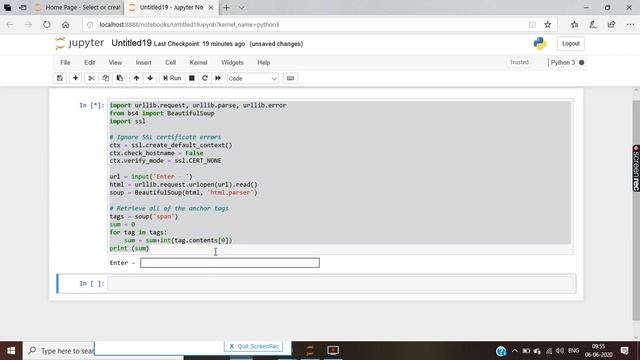
Task: Open the cell type Code dropdown
Action: 253,78
